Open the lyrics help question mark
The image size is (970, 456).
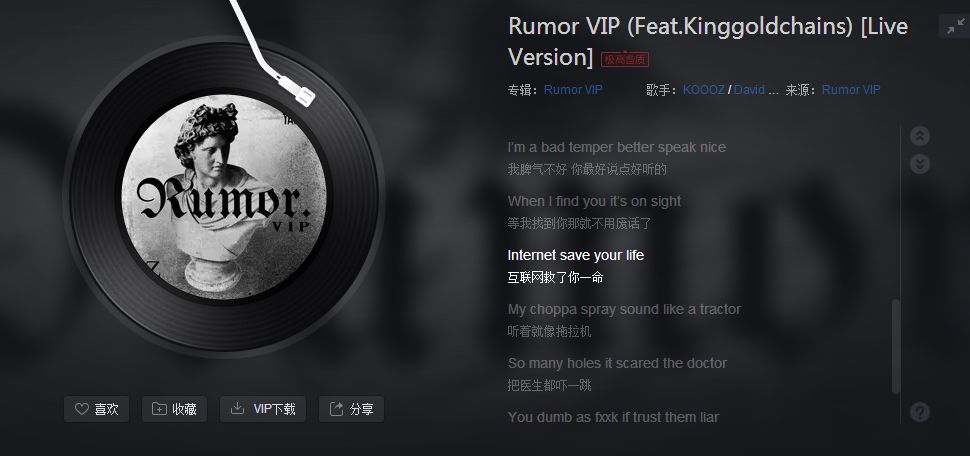coord(920,412)
